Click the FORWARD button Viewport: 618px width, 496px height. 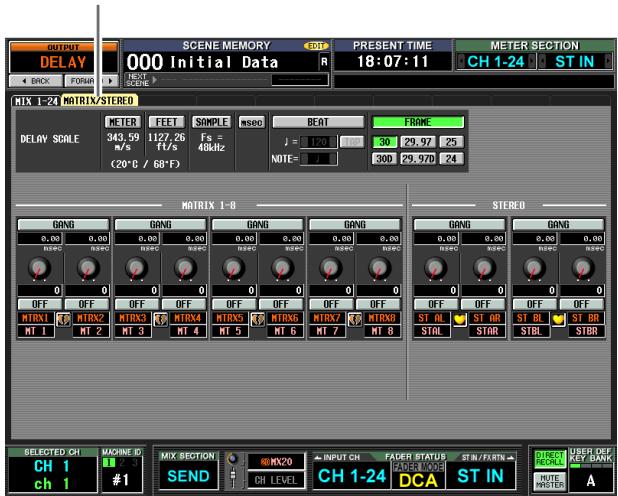91,81
